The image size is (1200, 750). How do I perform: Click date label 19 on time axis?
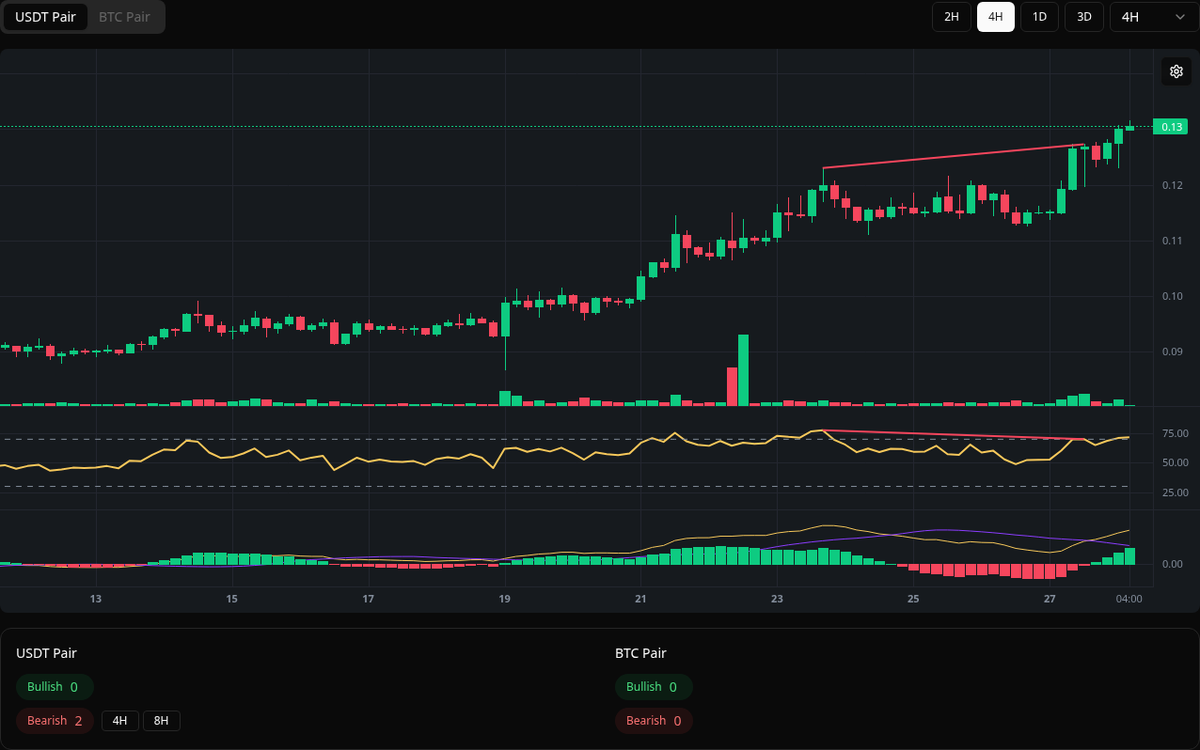(x=504, y=599)
